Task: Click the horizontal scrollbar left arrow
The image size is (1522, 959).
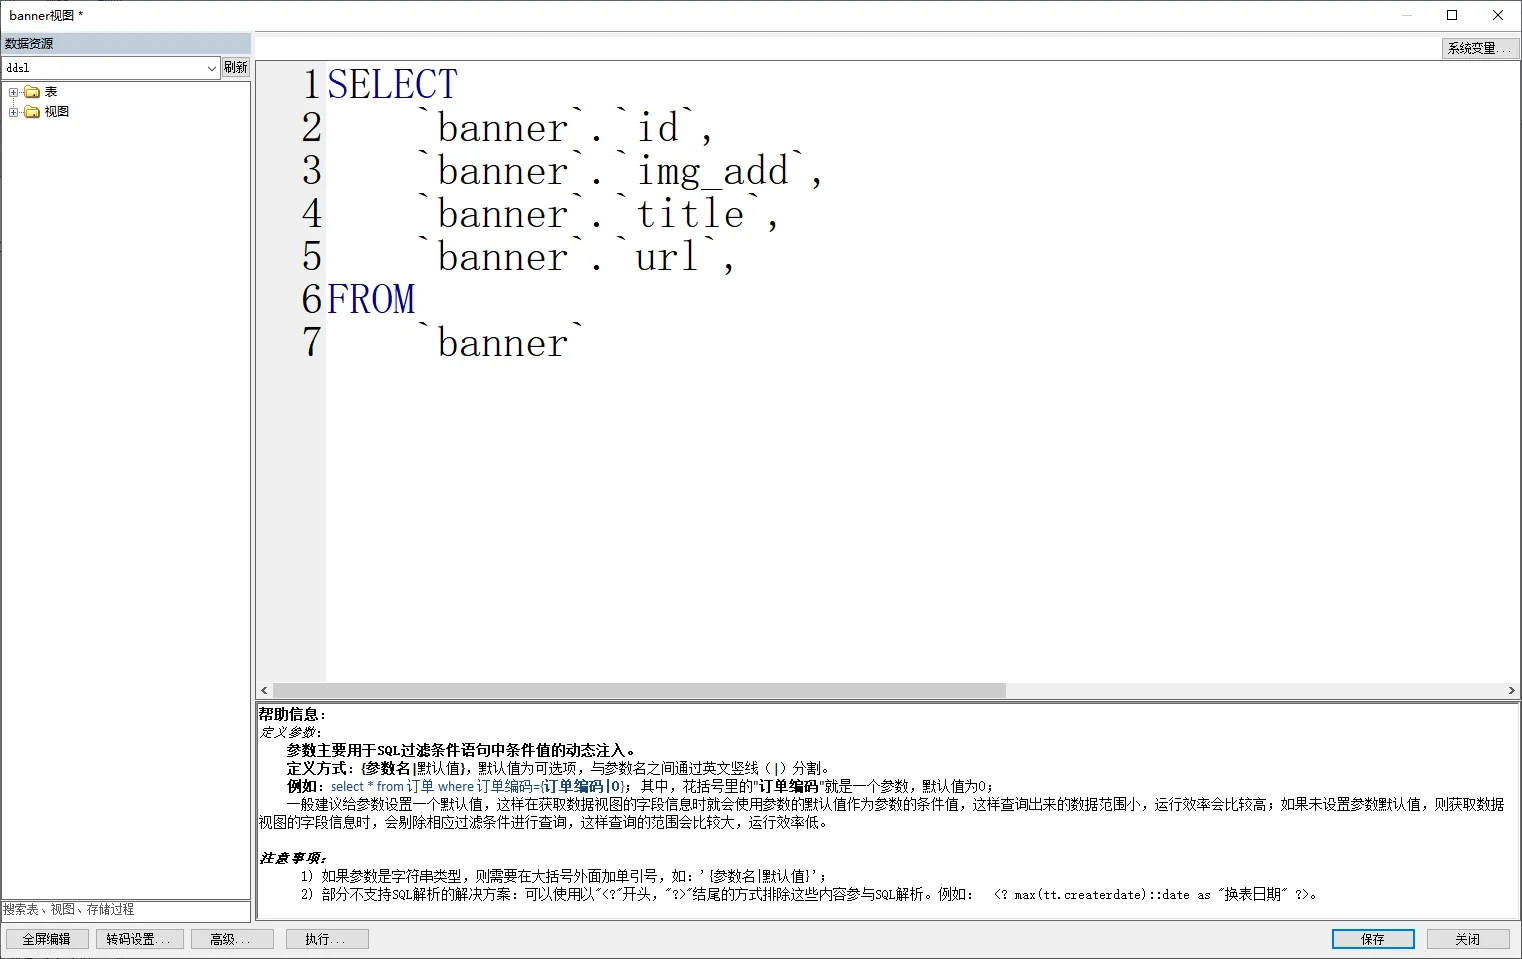Action: 264,690
